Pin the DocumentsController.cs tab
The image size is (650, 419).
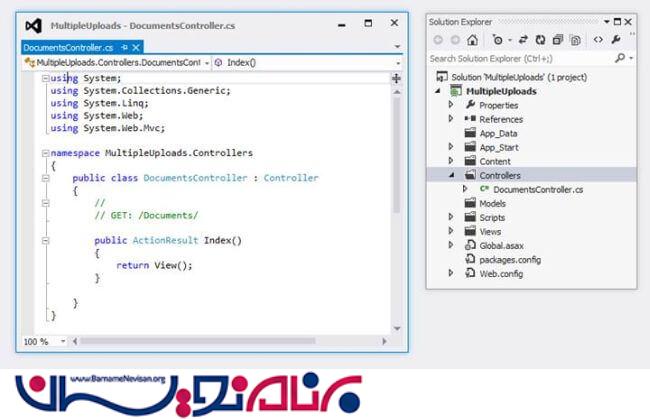coord(123,47)
